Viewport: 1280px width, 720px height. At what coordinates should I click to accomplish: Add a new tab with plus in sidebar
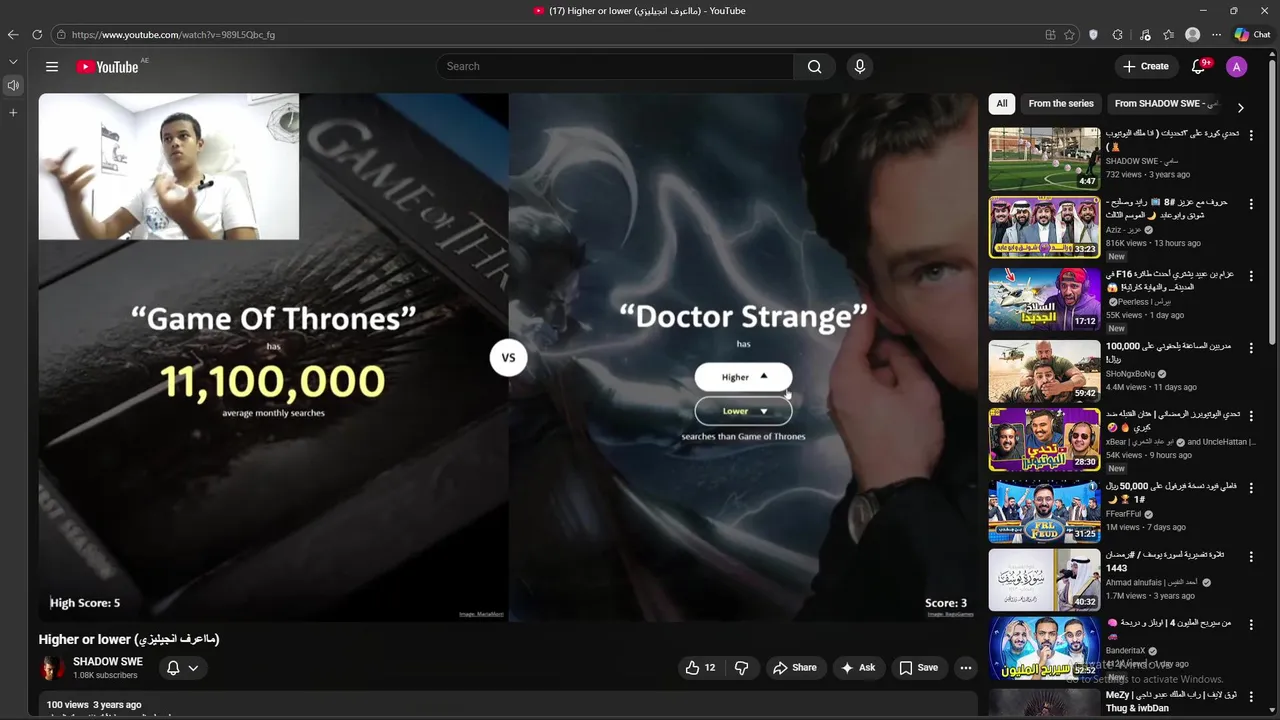pos(13,112)
